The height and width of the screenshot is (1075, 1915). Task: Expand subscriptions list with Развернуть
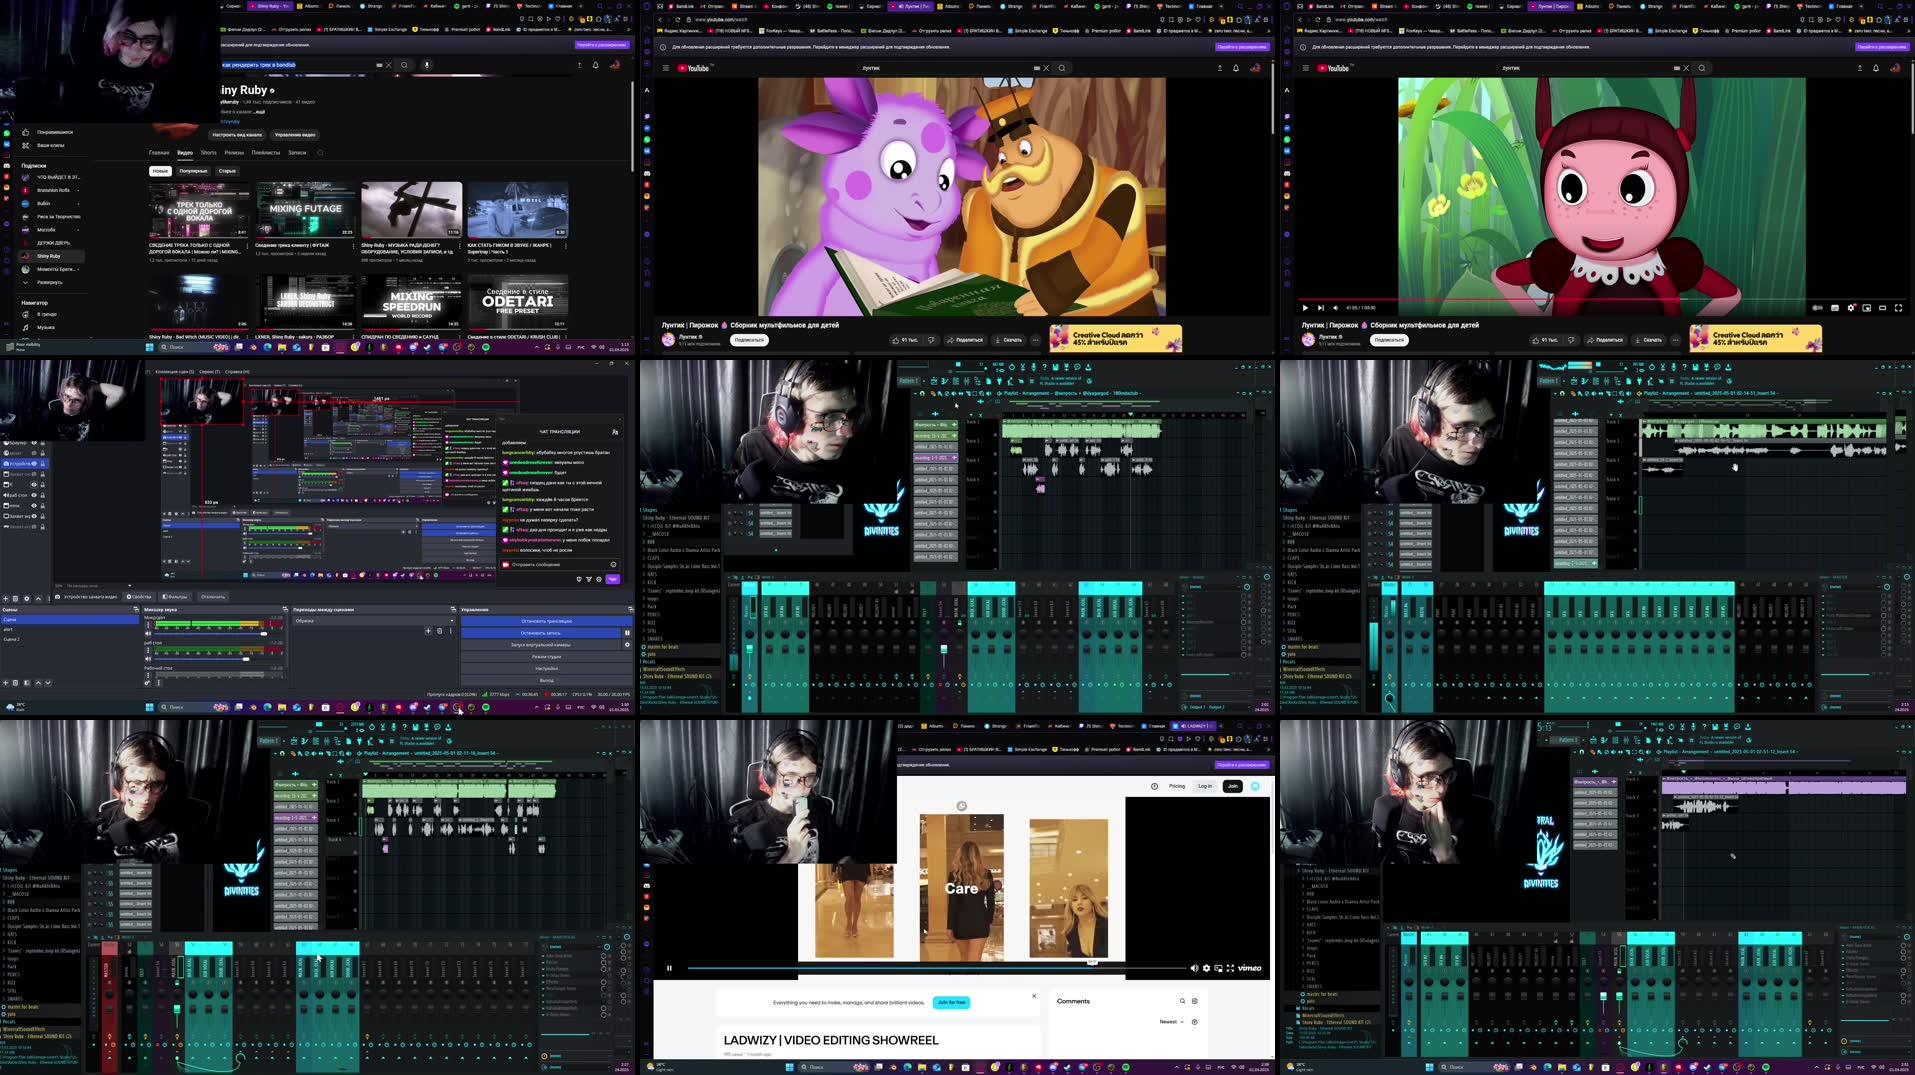pos(49,282)
